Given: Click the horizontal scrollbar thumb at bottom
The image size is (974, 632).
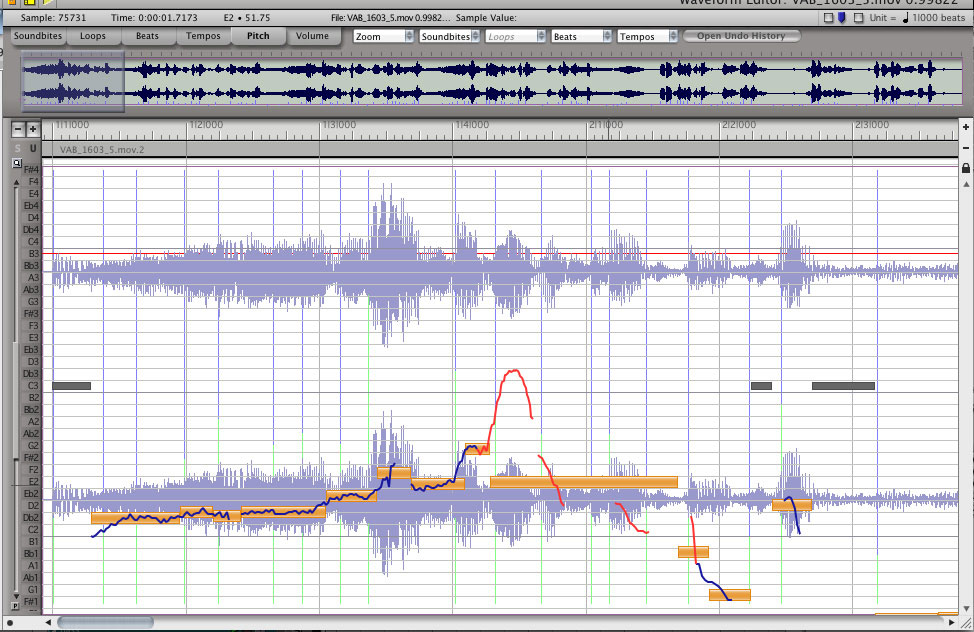Looking at the screenshot, I should coord(105,622).
